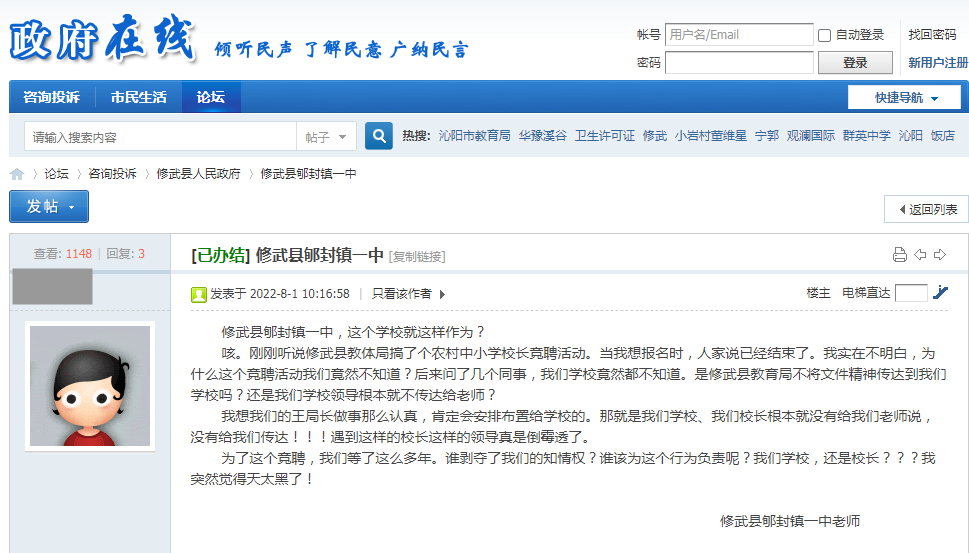Focus the 用户名/Email account input field
This screenshot has height=553, width=969.
tap(739, 35)
